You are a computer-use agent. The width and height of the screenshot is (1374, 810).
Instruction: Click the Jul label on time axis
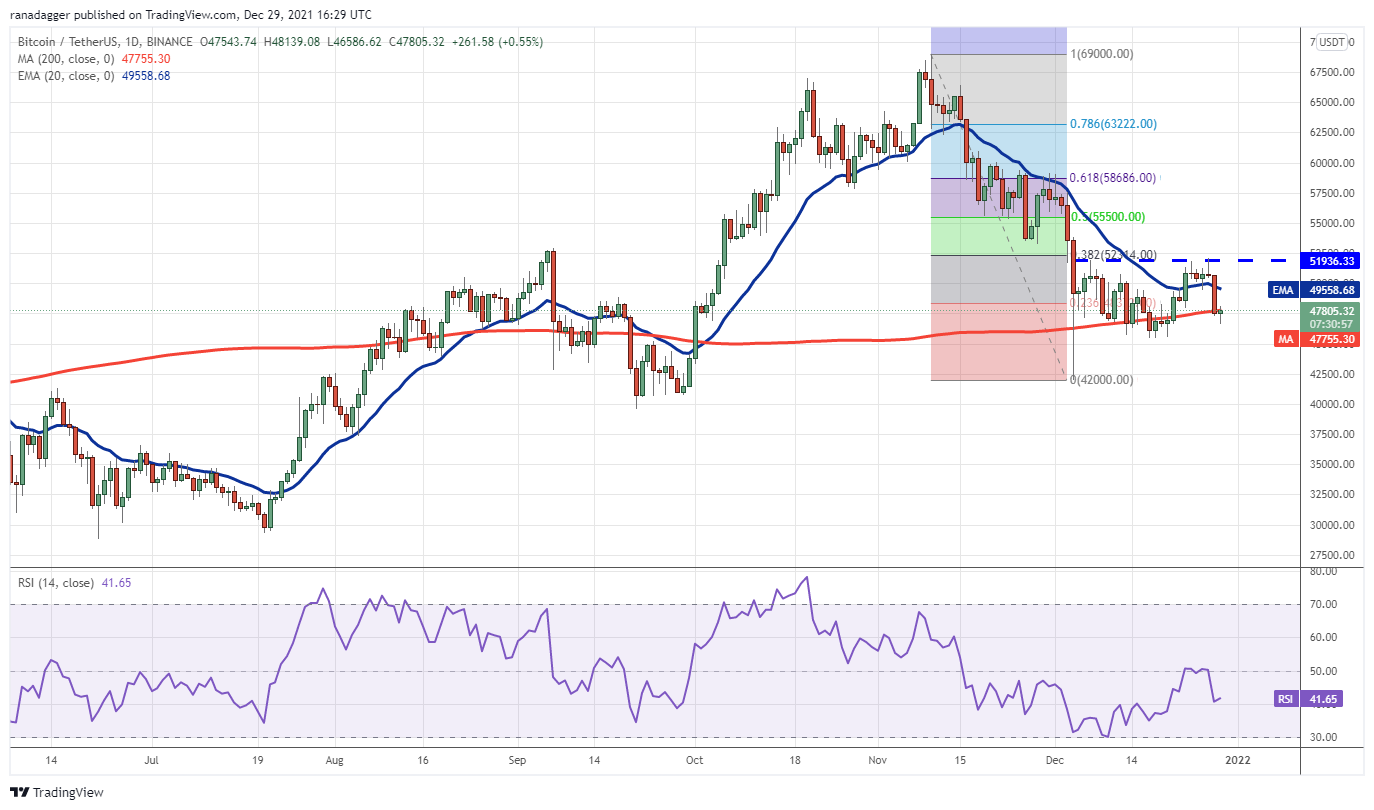(152, 760)
